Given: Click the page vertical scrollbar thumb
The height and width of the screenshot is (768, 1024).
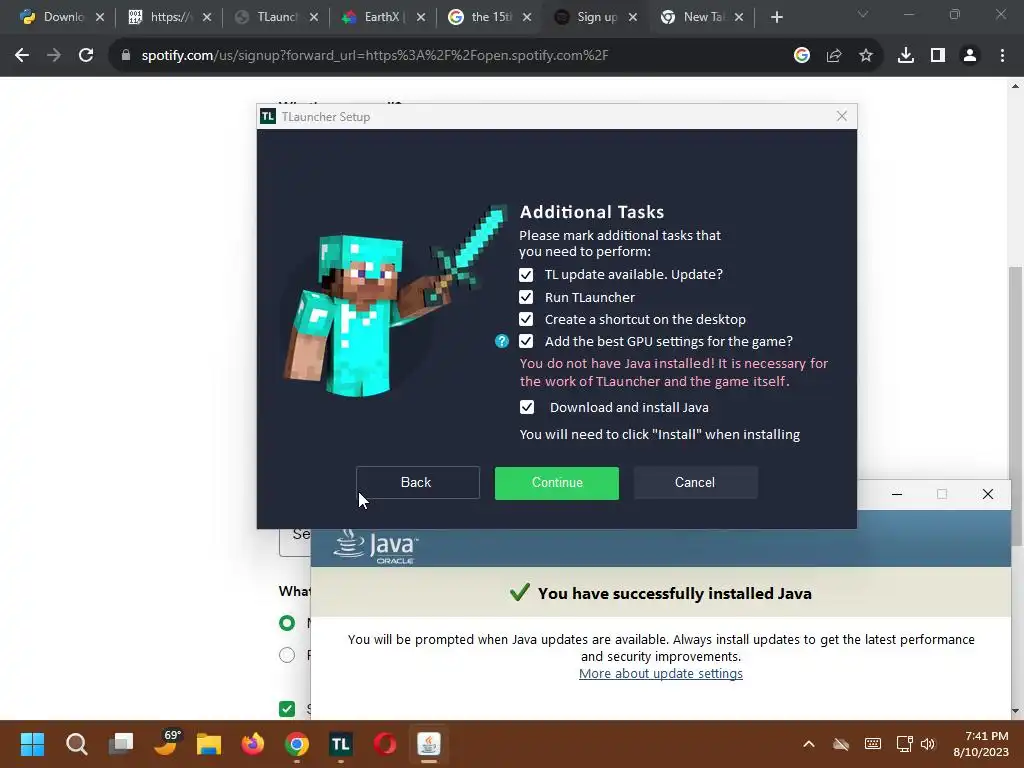Looking at the screenshot, I should click(1015, 406).
